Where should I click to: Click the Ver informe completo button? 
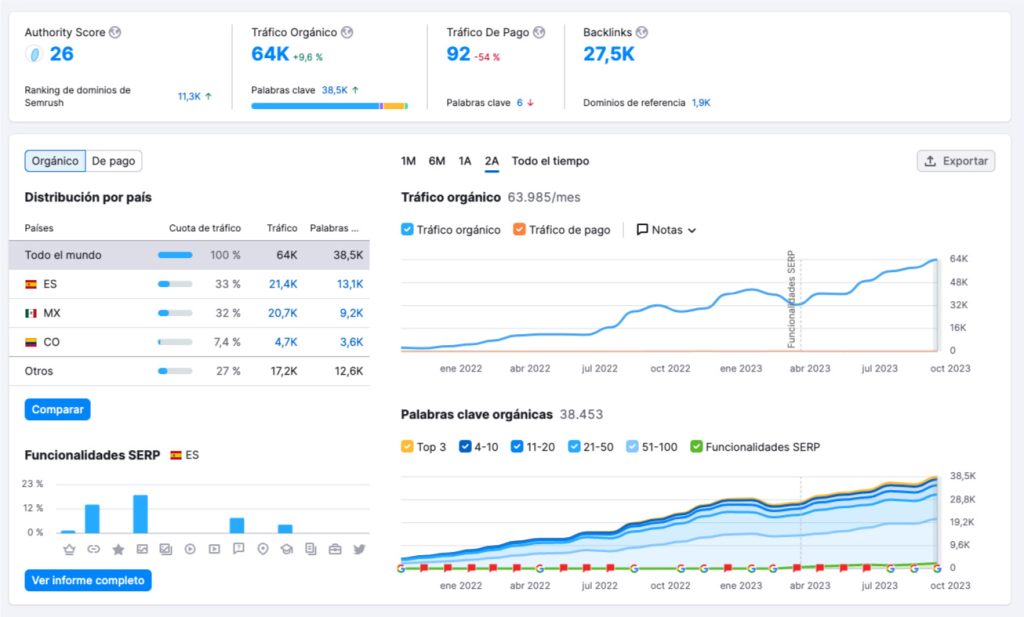click(x=88, y=580)
